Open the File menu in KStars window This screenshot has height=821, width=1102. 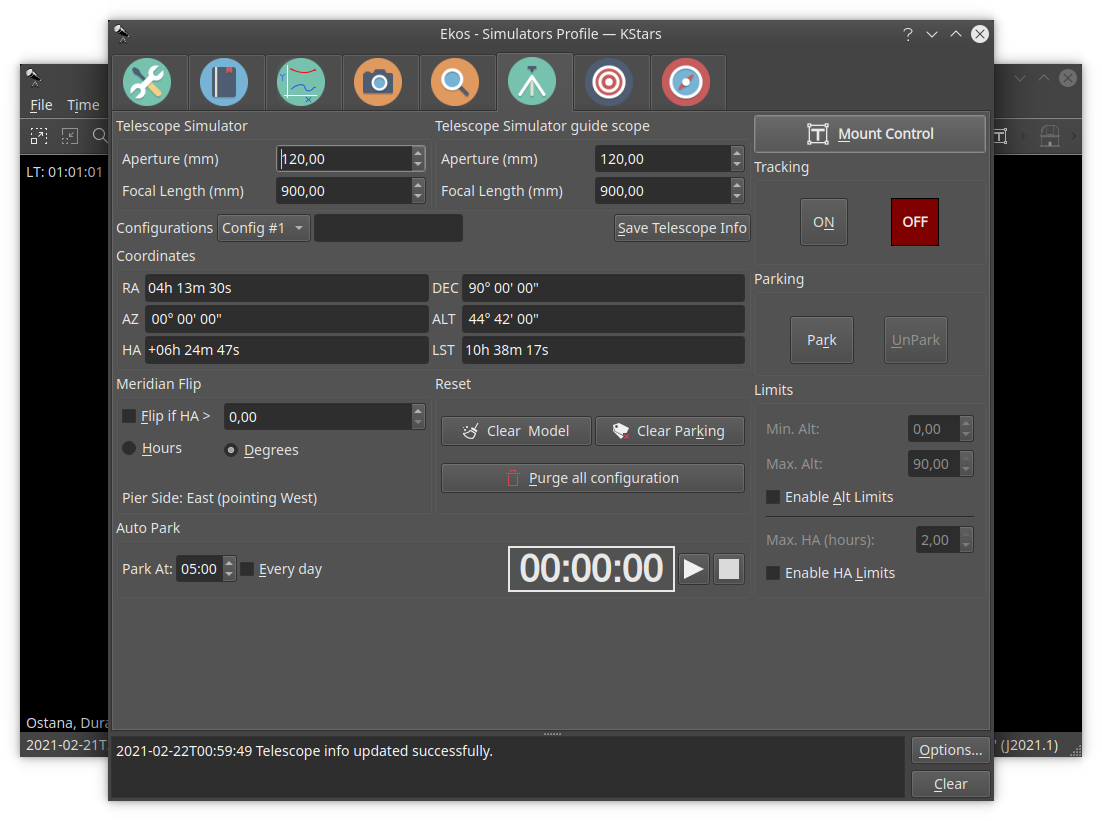(x=41, y=105)
